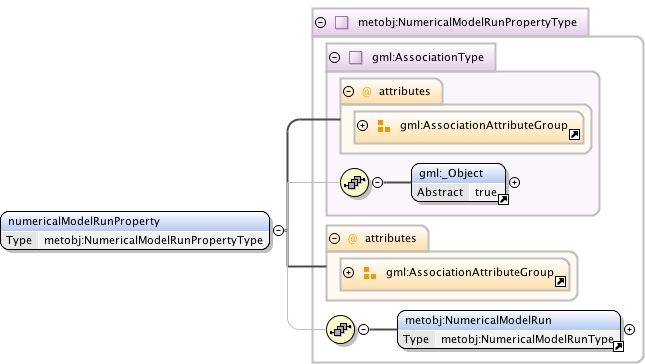Collapse the gml:AssociationType group
This screenshot has height=364, width=645.
[334, 57]
